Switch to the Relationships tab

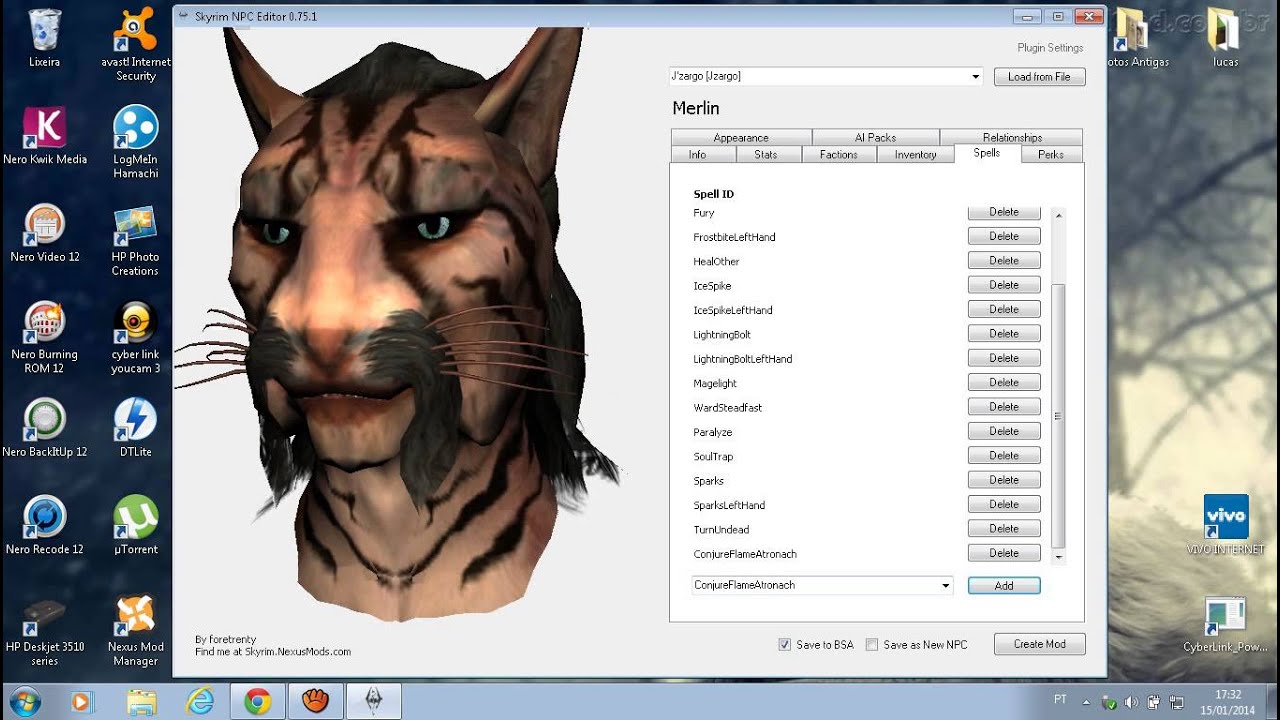pos(1012,138)
